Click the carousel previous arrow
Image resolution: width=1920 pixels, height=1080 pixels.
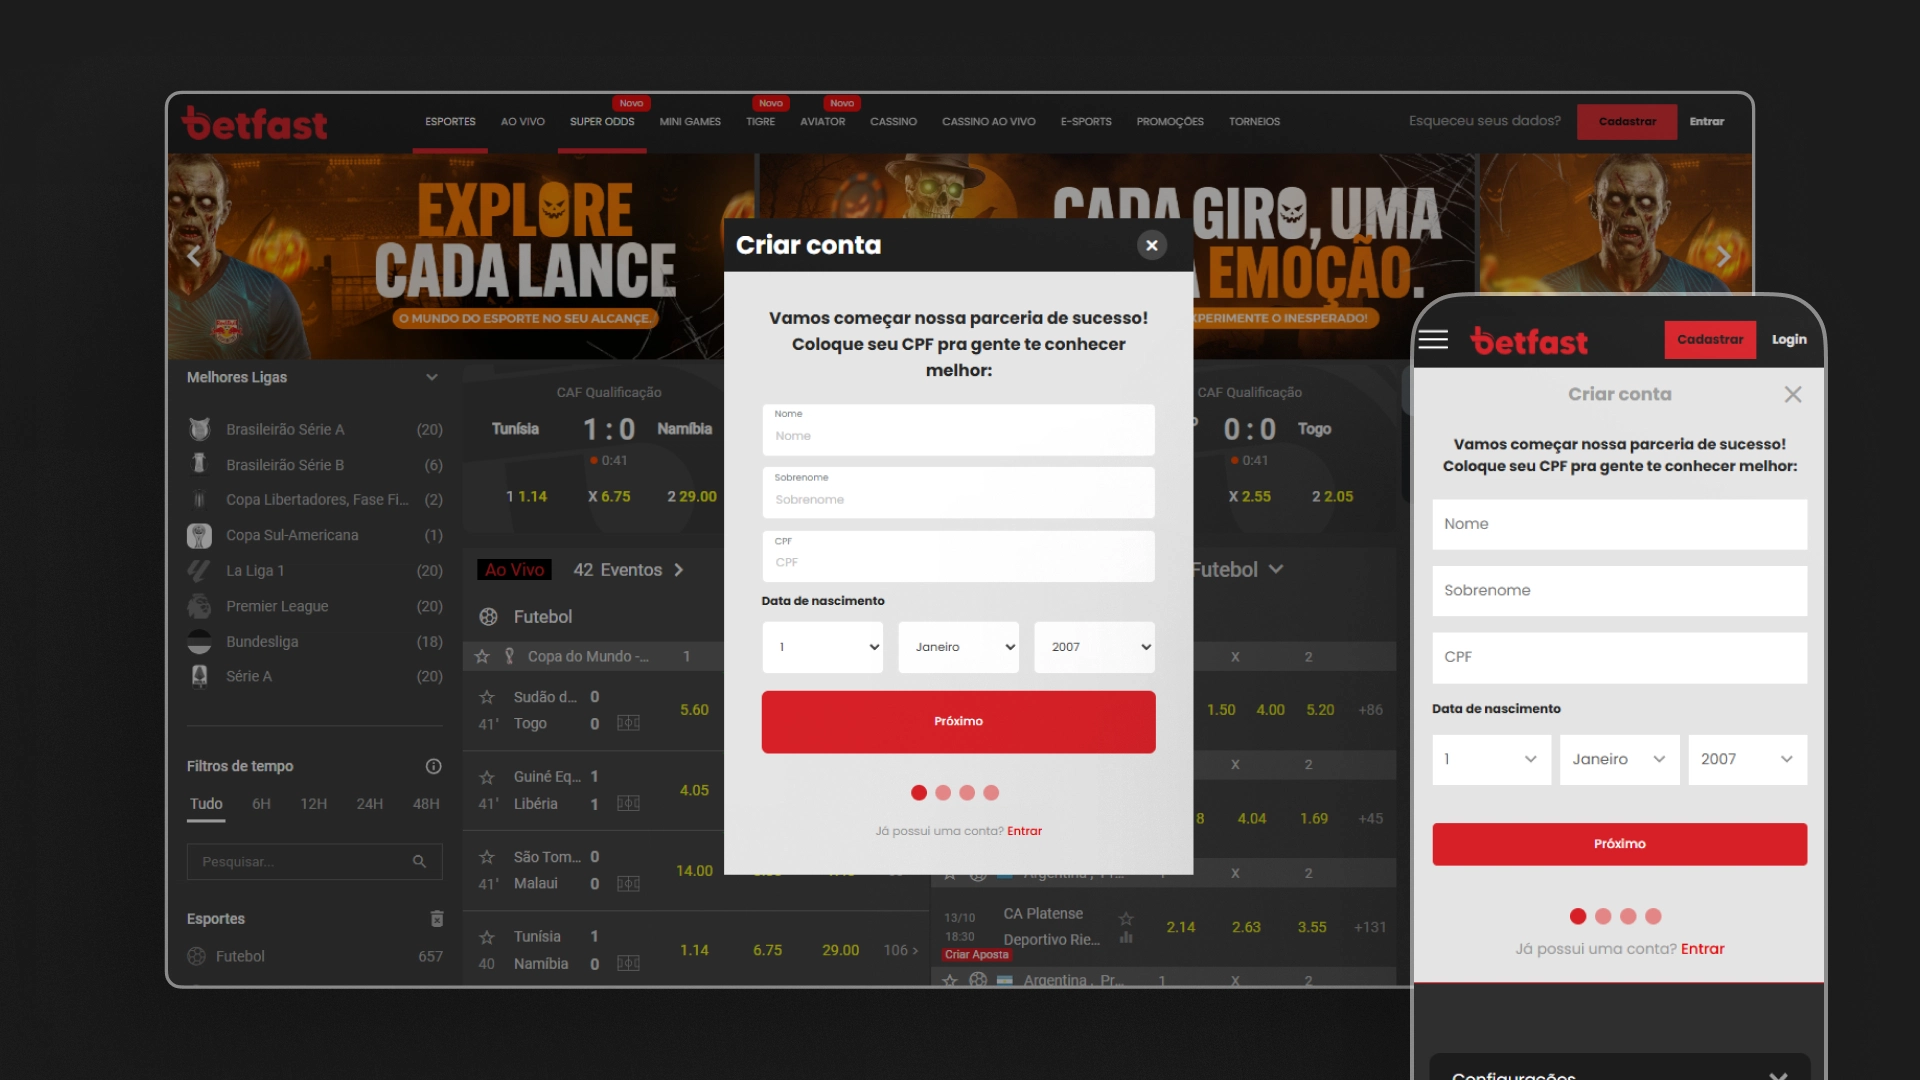click(x=194, y=256)
